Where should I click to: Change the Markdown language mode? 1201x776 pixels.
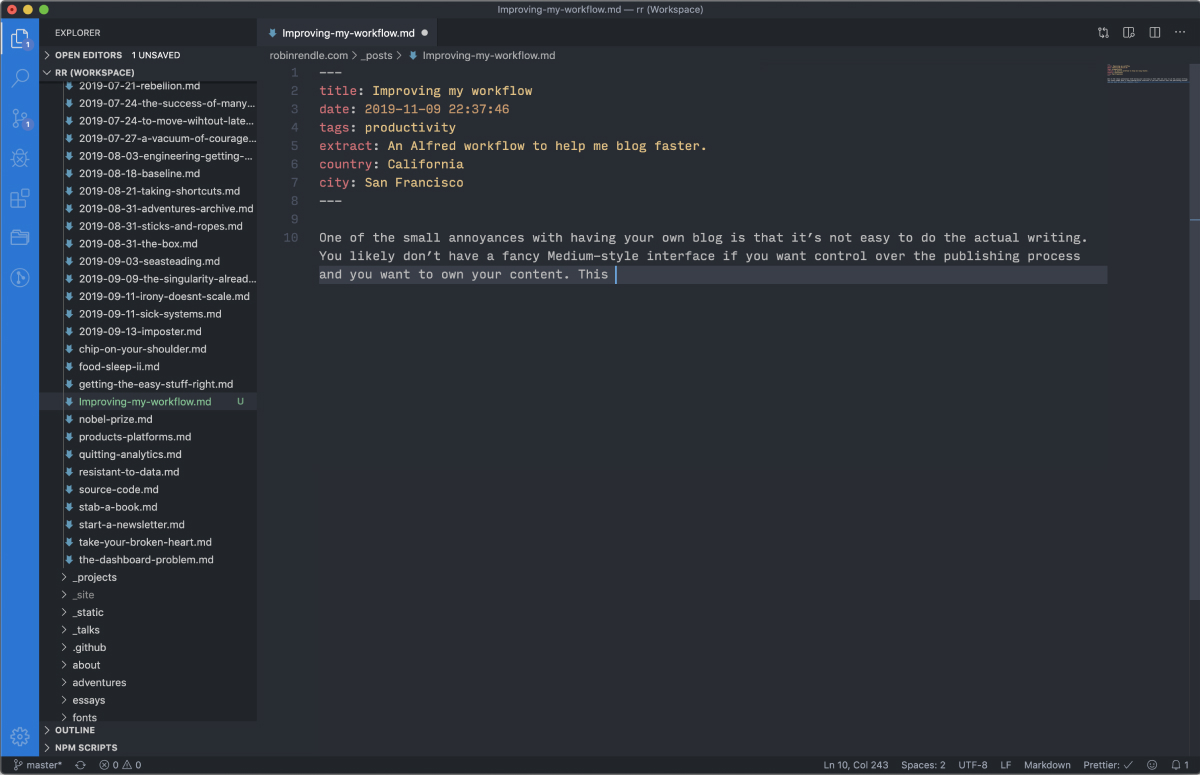click(x=1047, y=765)
